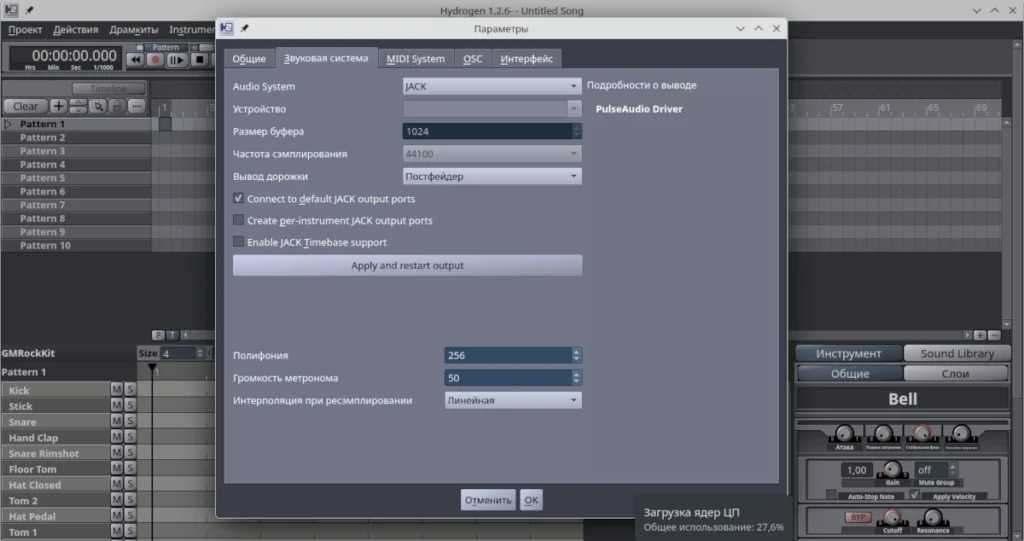Click the Атака attack knob
The width and height of the screenshot is (1024, 541).
click(x=844, y=433)
